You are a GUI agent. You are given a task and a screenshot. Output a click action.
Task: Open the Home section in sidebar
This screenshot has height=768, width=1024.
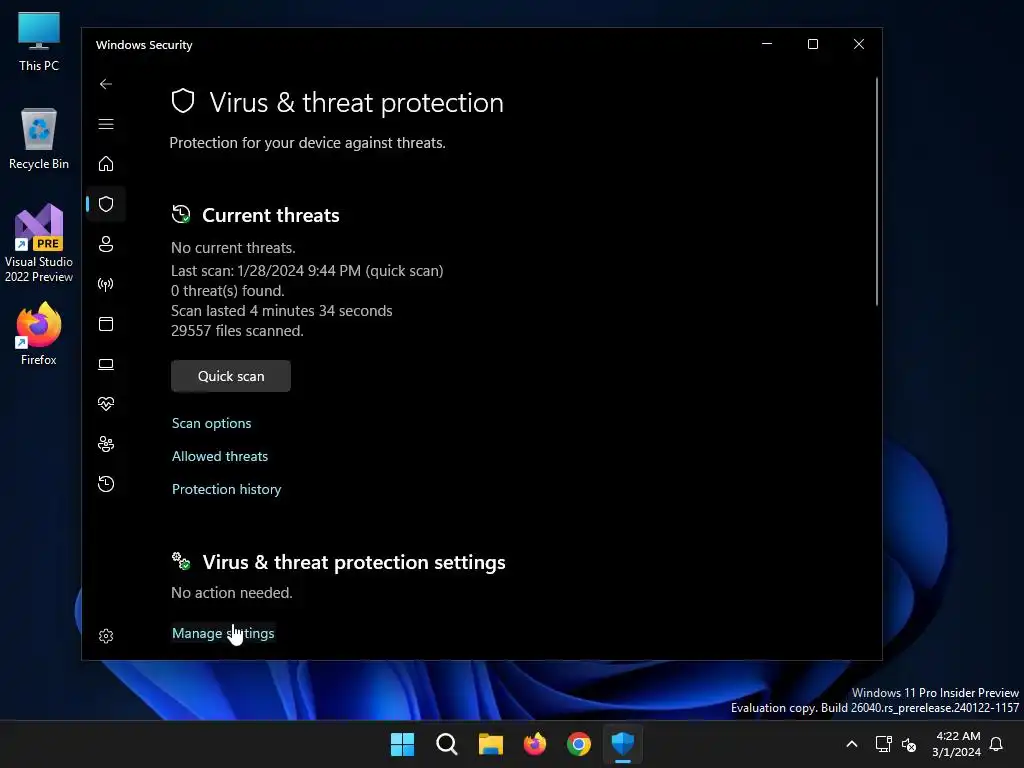106,164
